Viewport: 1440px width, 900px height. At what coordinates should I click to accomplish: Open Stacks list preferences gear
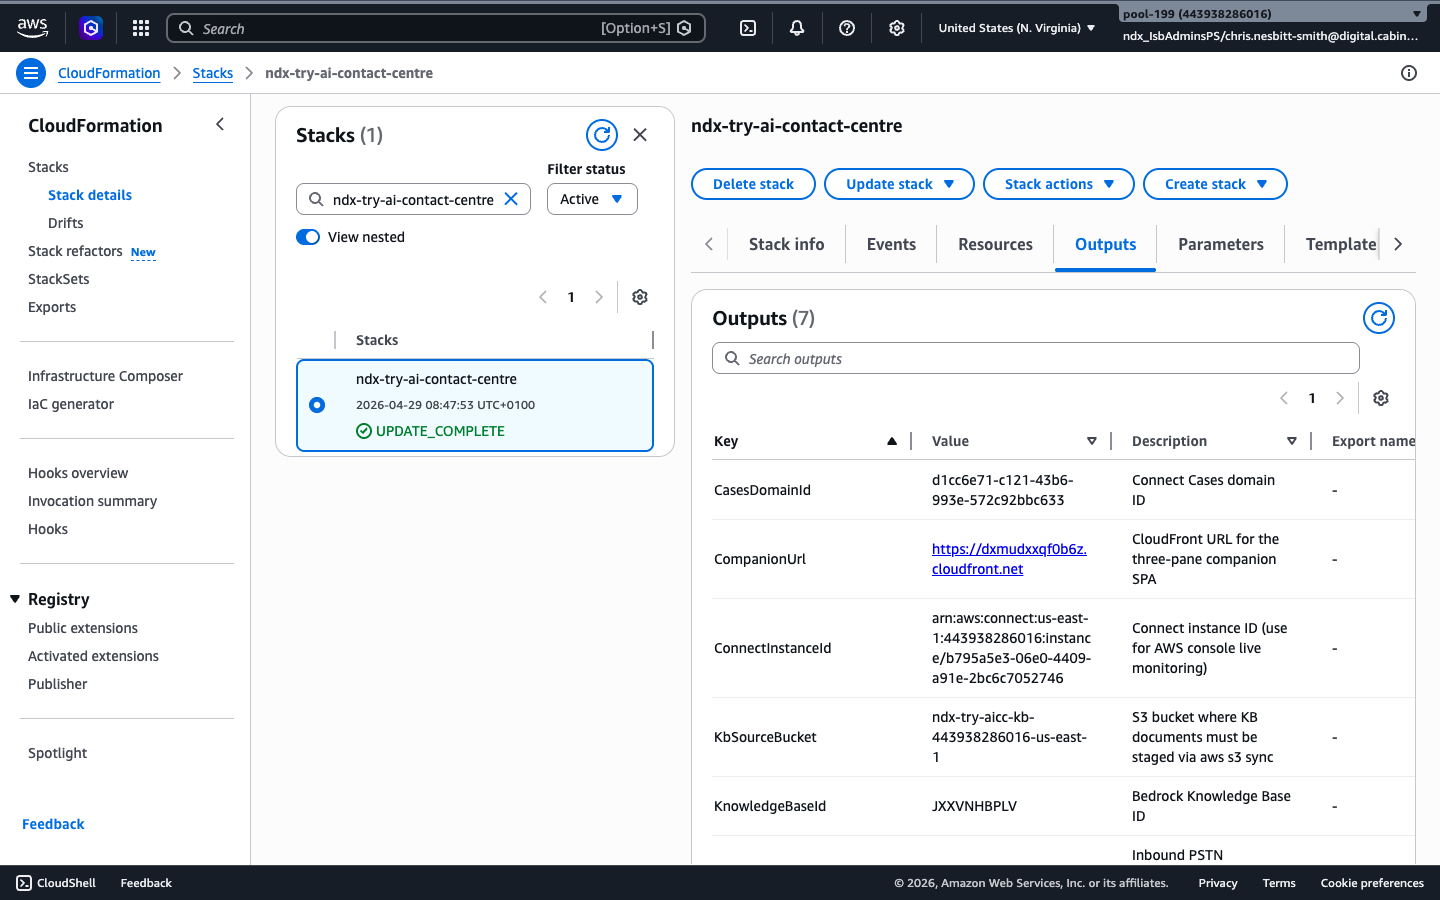640,297
